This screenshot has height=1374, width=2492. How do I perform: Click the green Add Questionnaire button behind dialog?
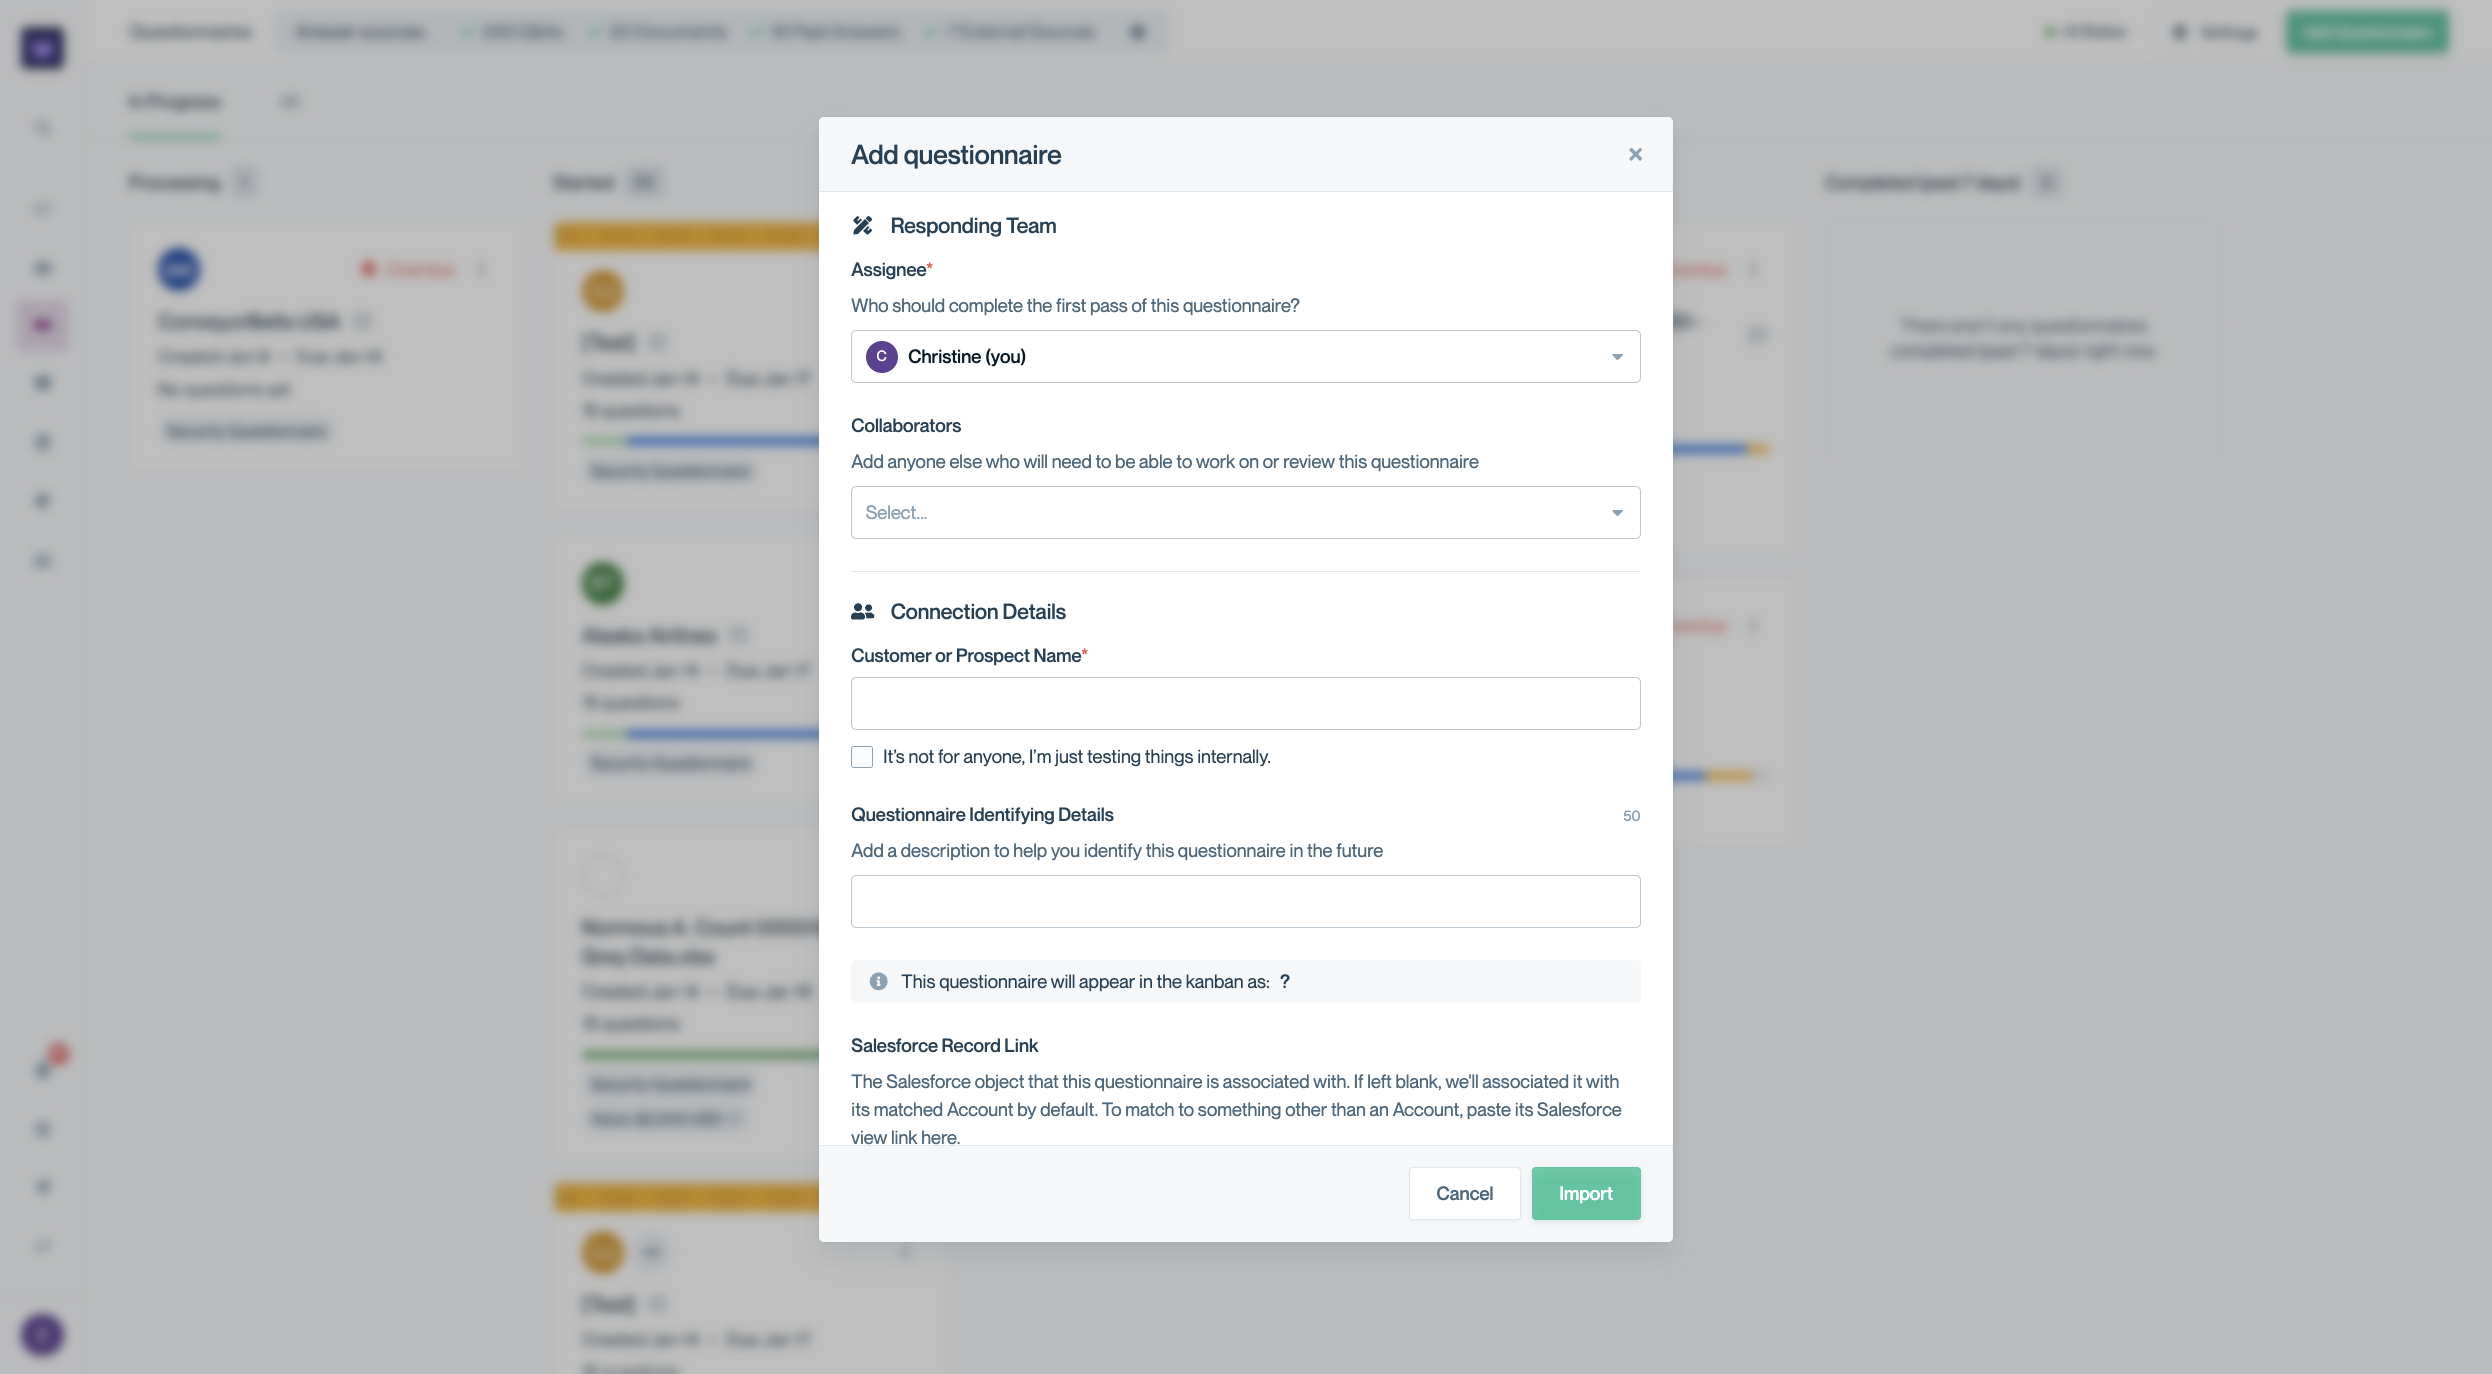(2366, 32)
